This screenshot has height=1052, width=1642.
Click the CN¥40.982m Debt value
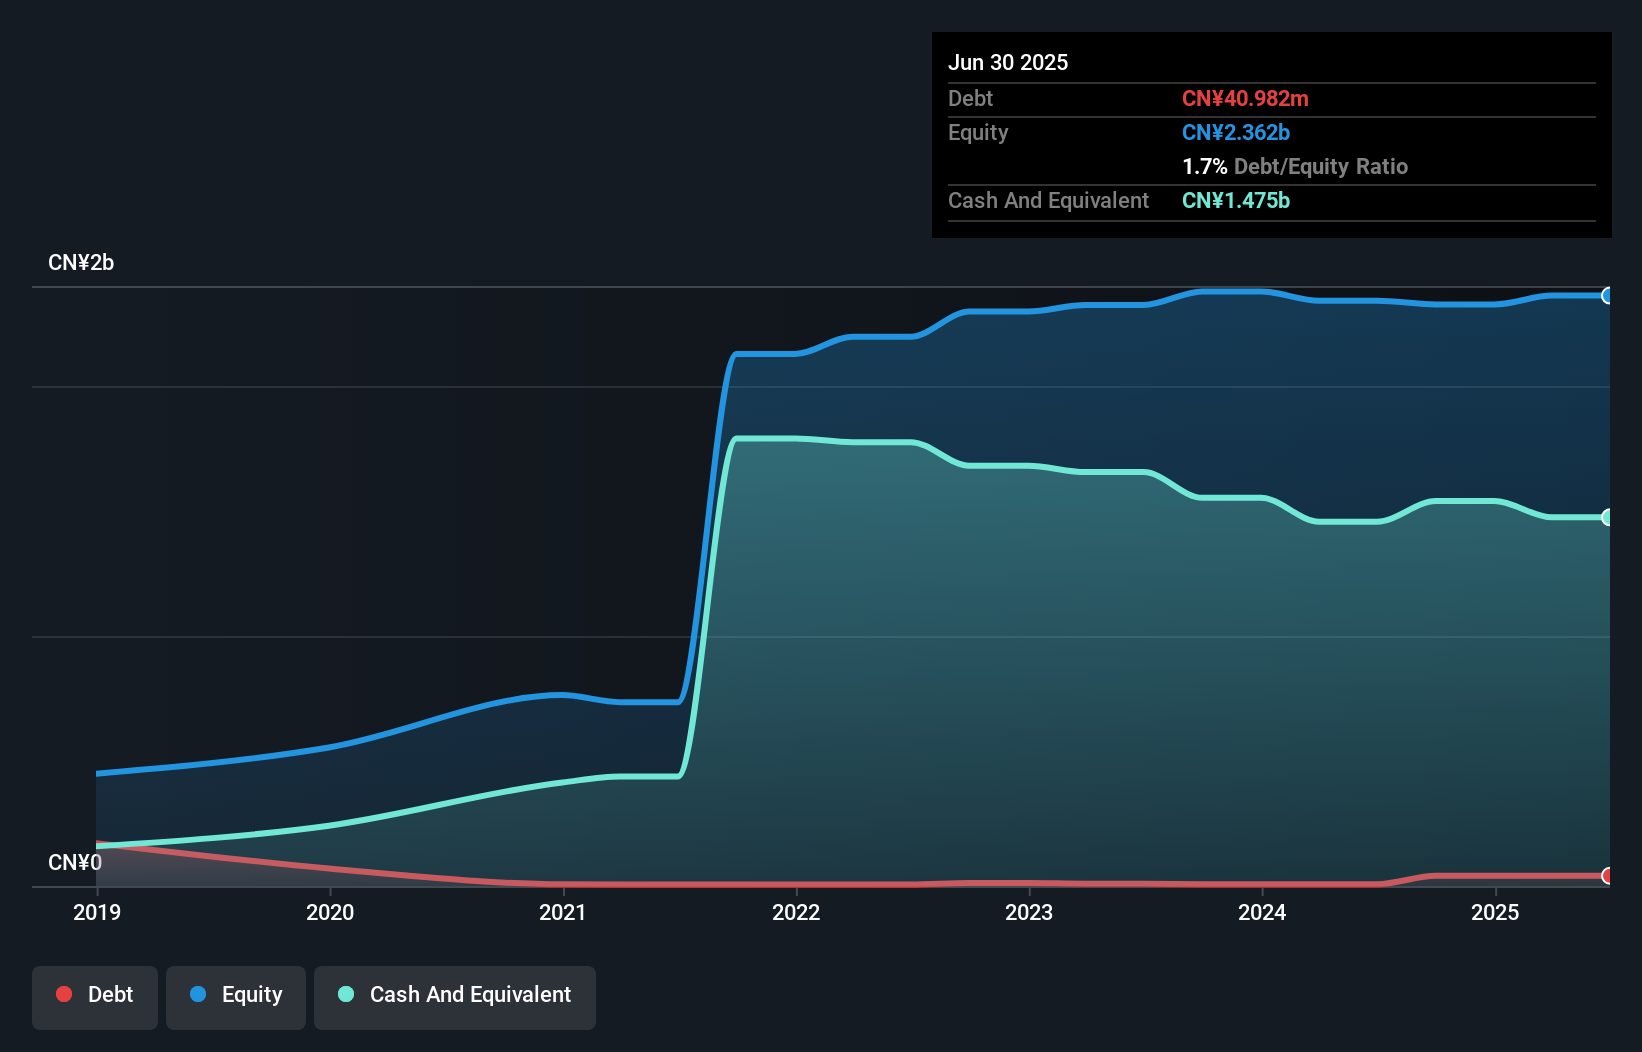tap(1246, 98)
